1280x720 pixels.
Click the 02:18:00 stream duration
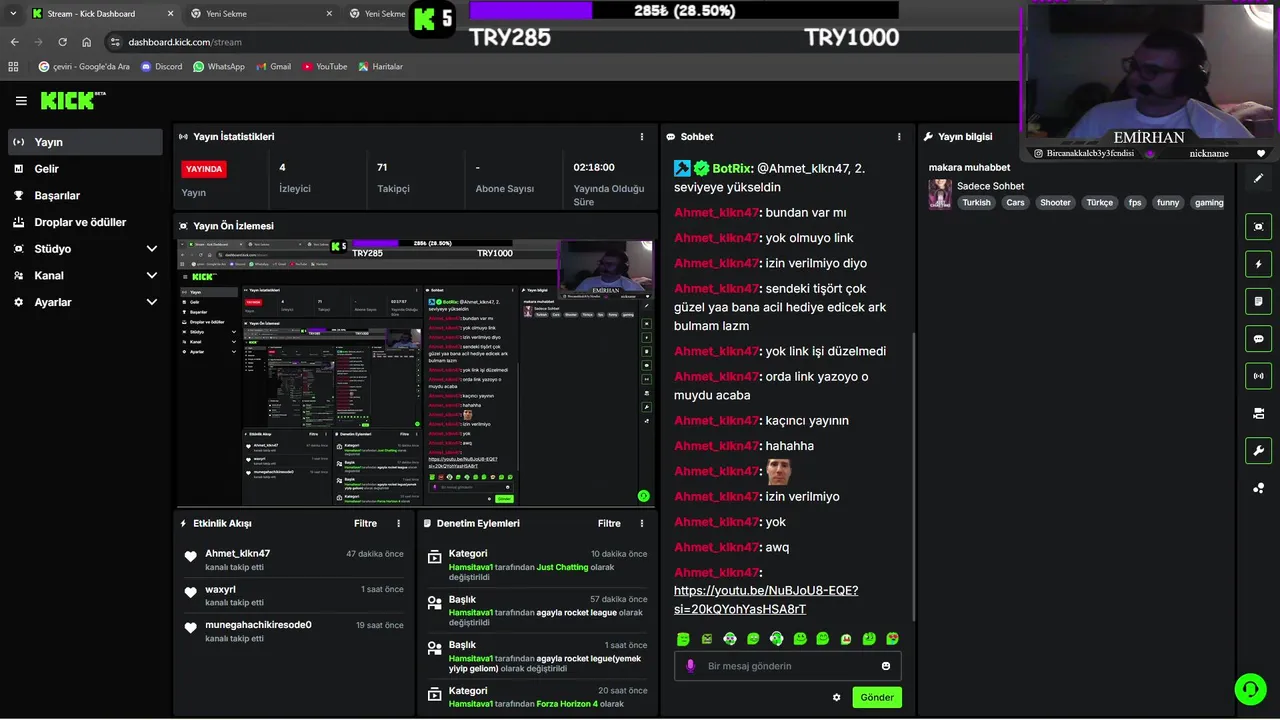click(x=594, y=167)
